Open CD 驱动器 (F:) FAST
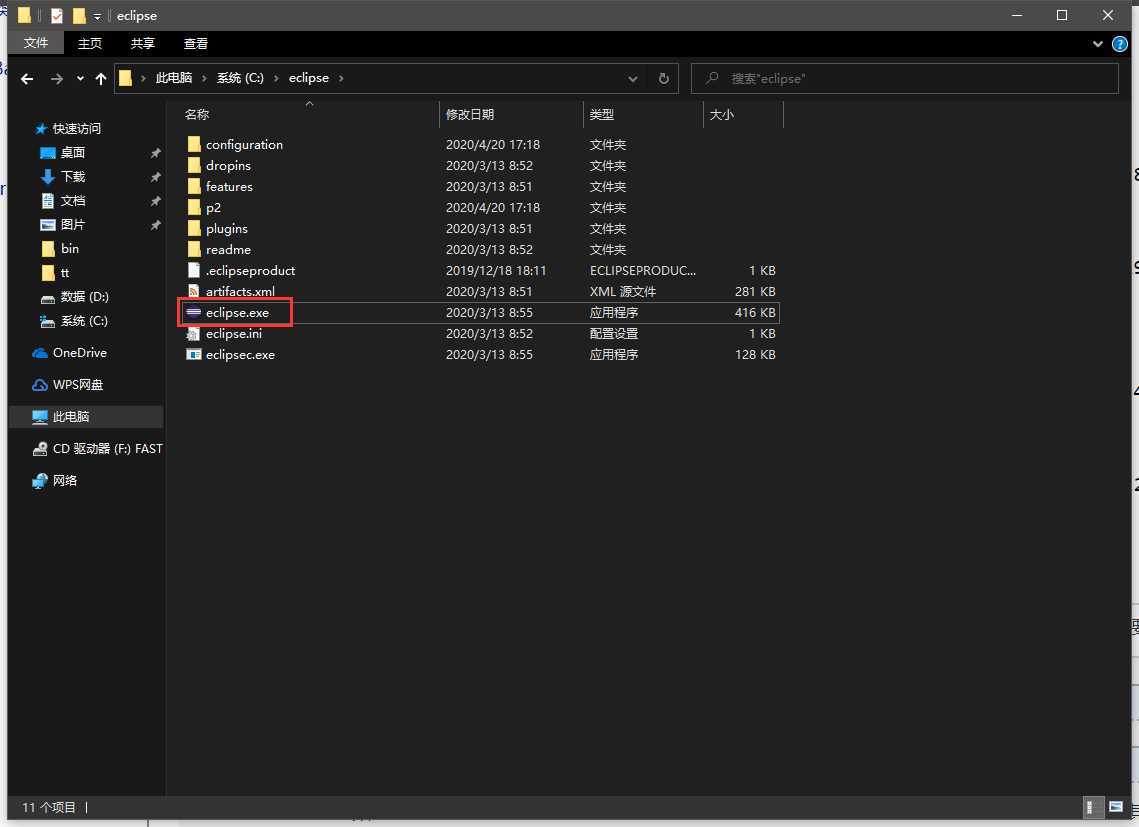 click(x=97, y=448)
